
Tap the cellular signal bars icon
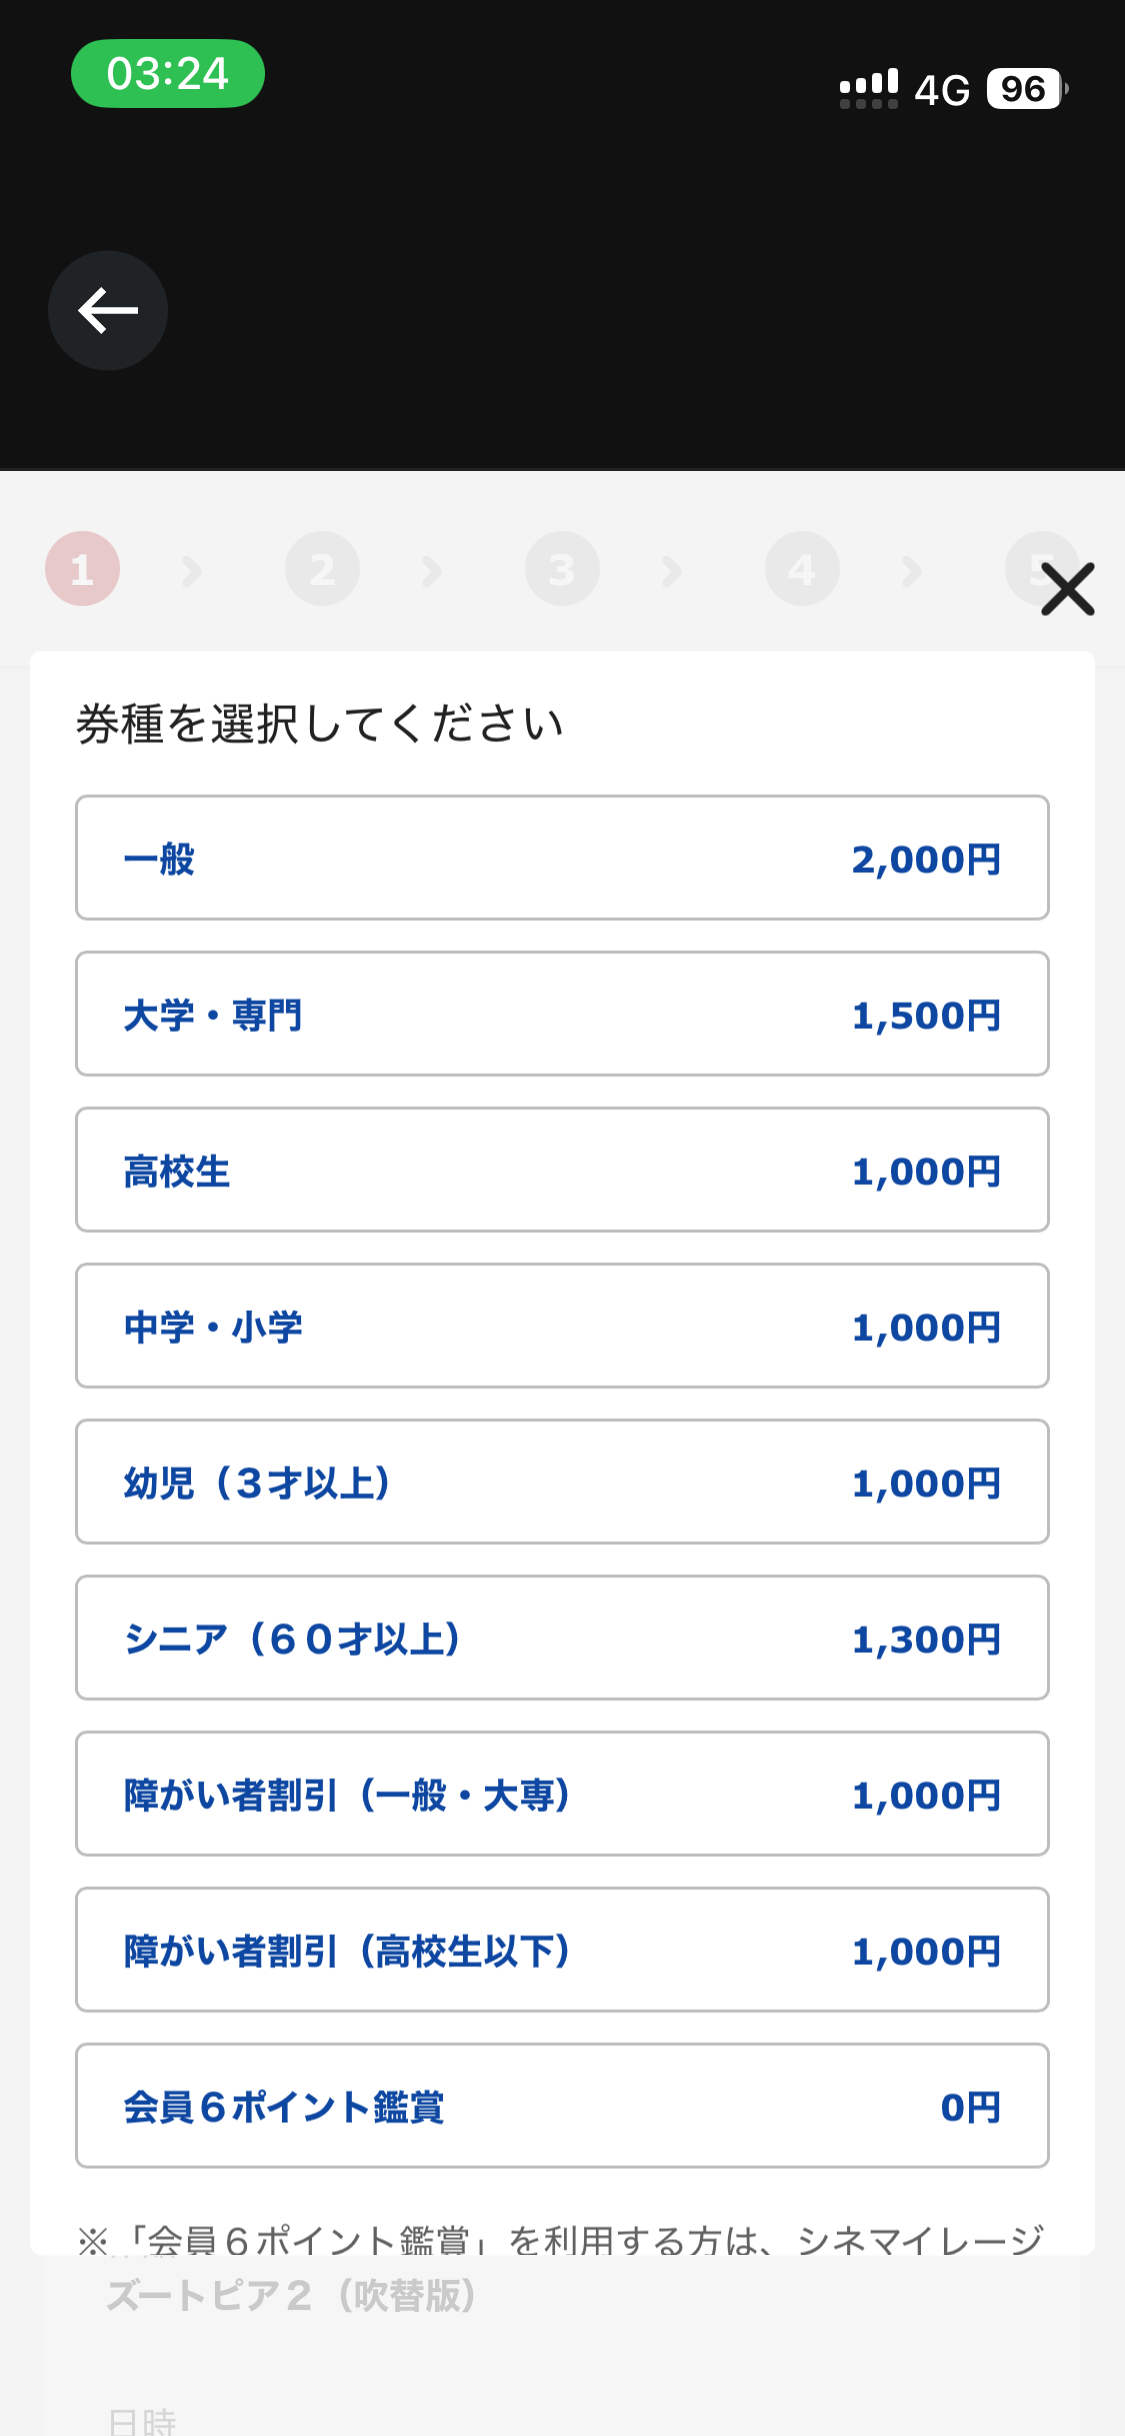tap(868, 89)
